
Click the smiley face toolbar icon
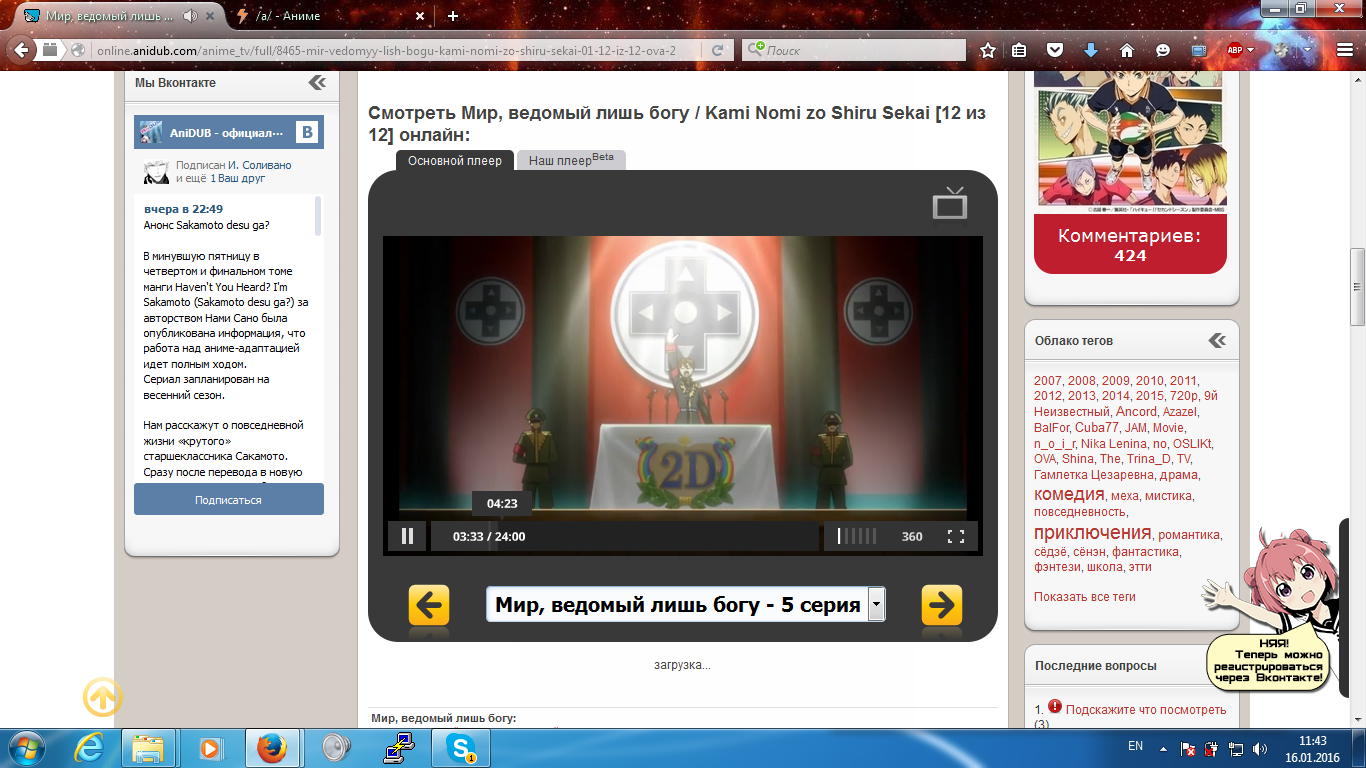pos(1163,50)
